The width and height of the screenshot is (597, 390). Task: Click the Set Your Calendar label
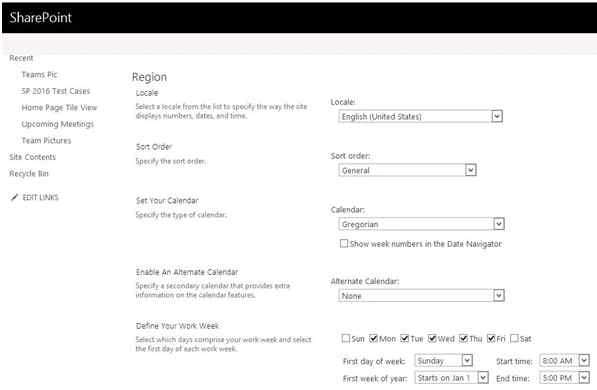coord(167,201)
